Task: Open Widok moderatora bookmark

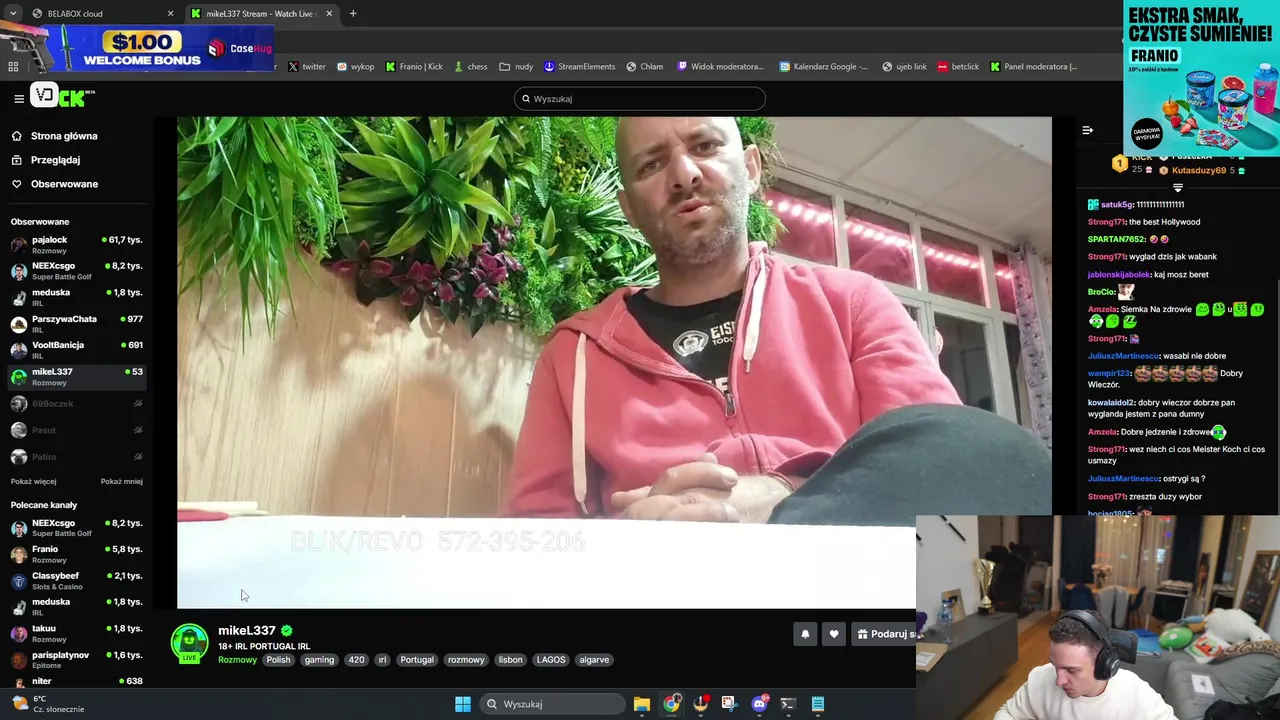Action: point(720,67)
